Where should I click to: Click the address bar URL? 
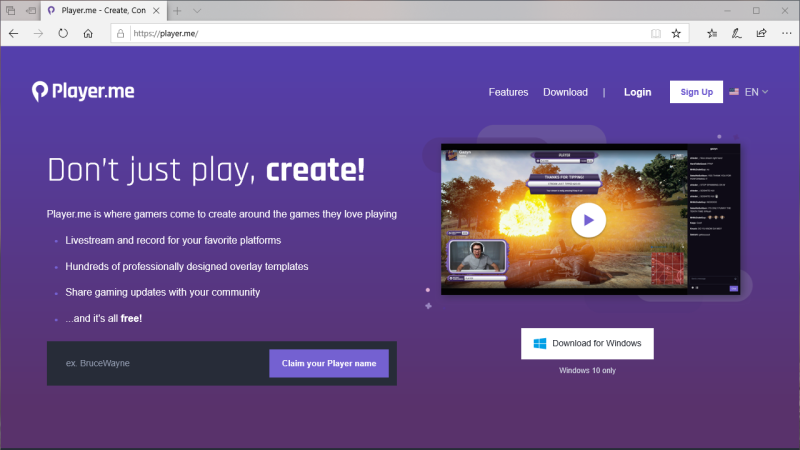point(166,34)
